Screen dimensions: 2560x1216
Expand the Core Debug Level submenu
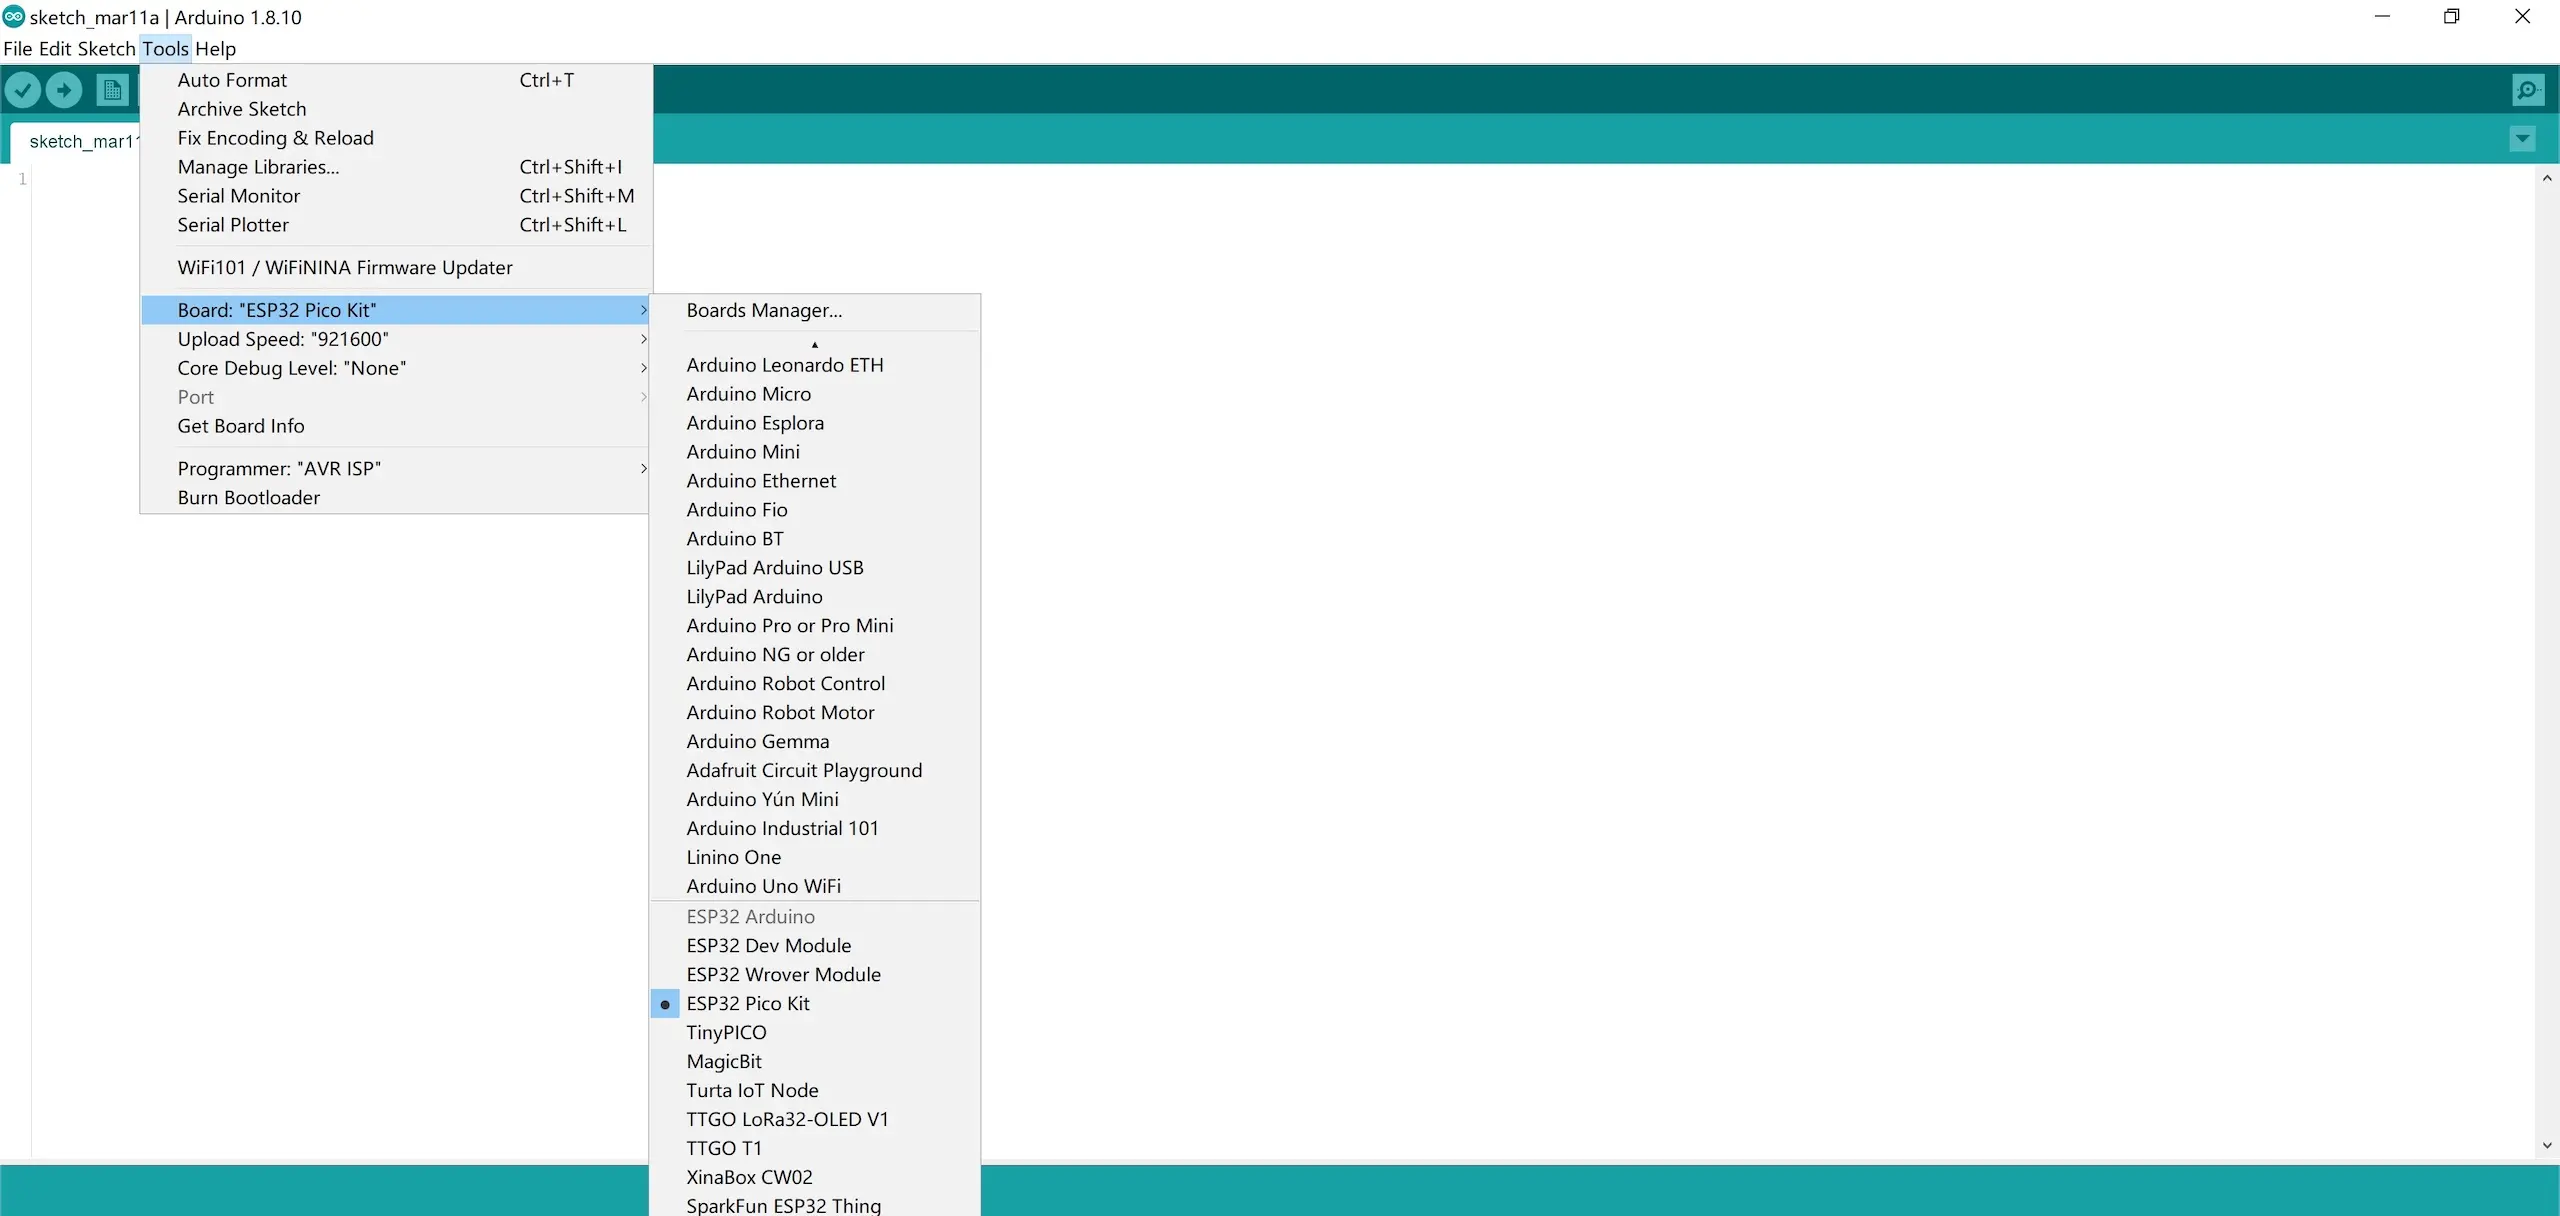coord(396,368)
